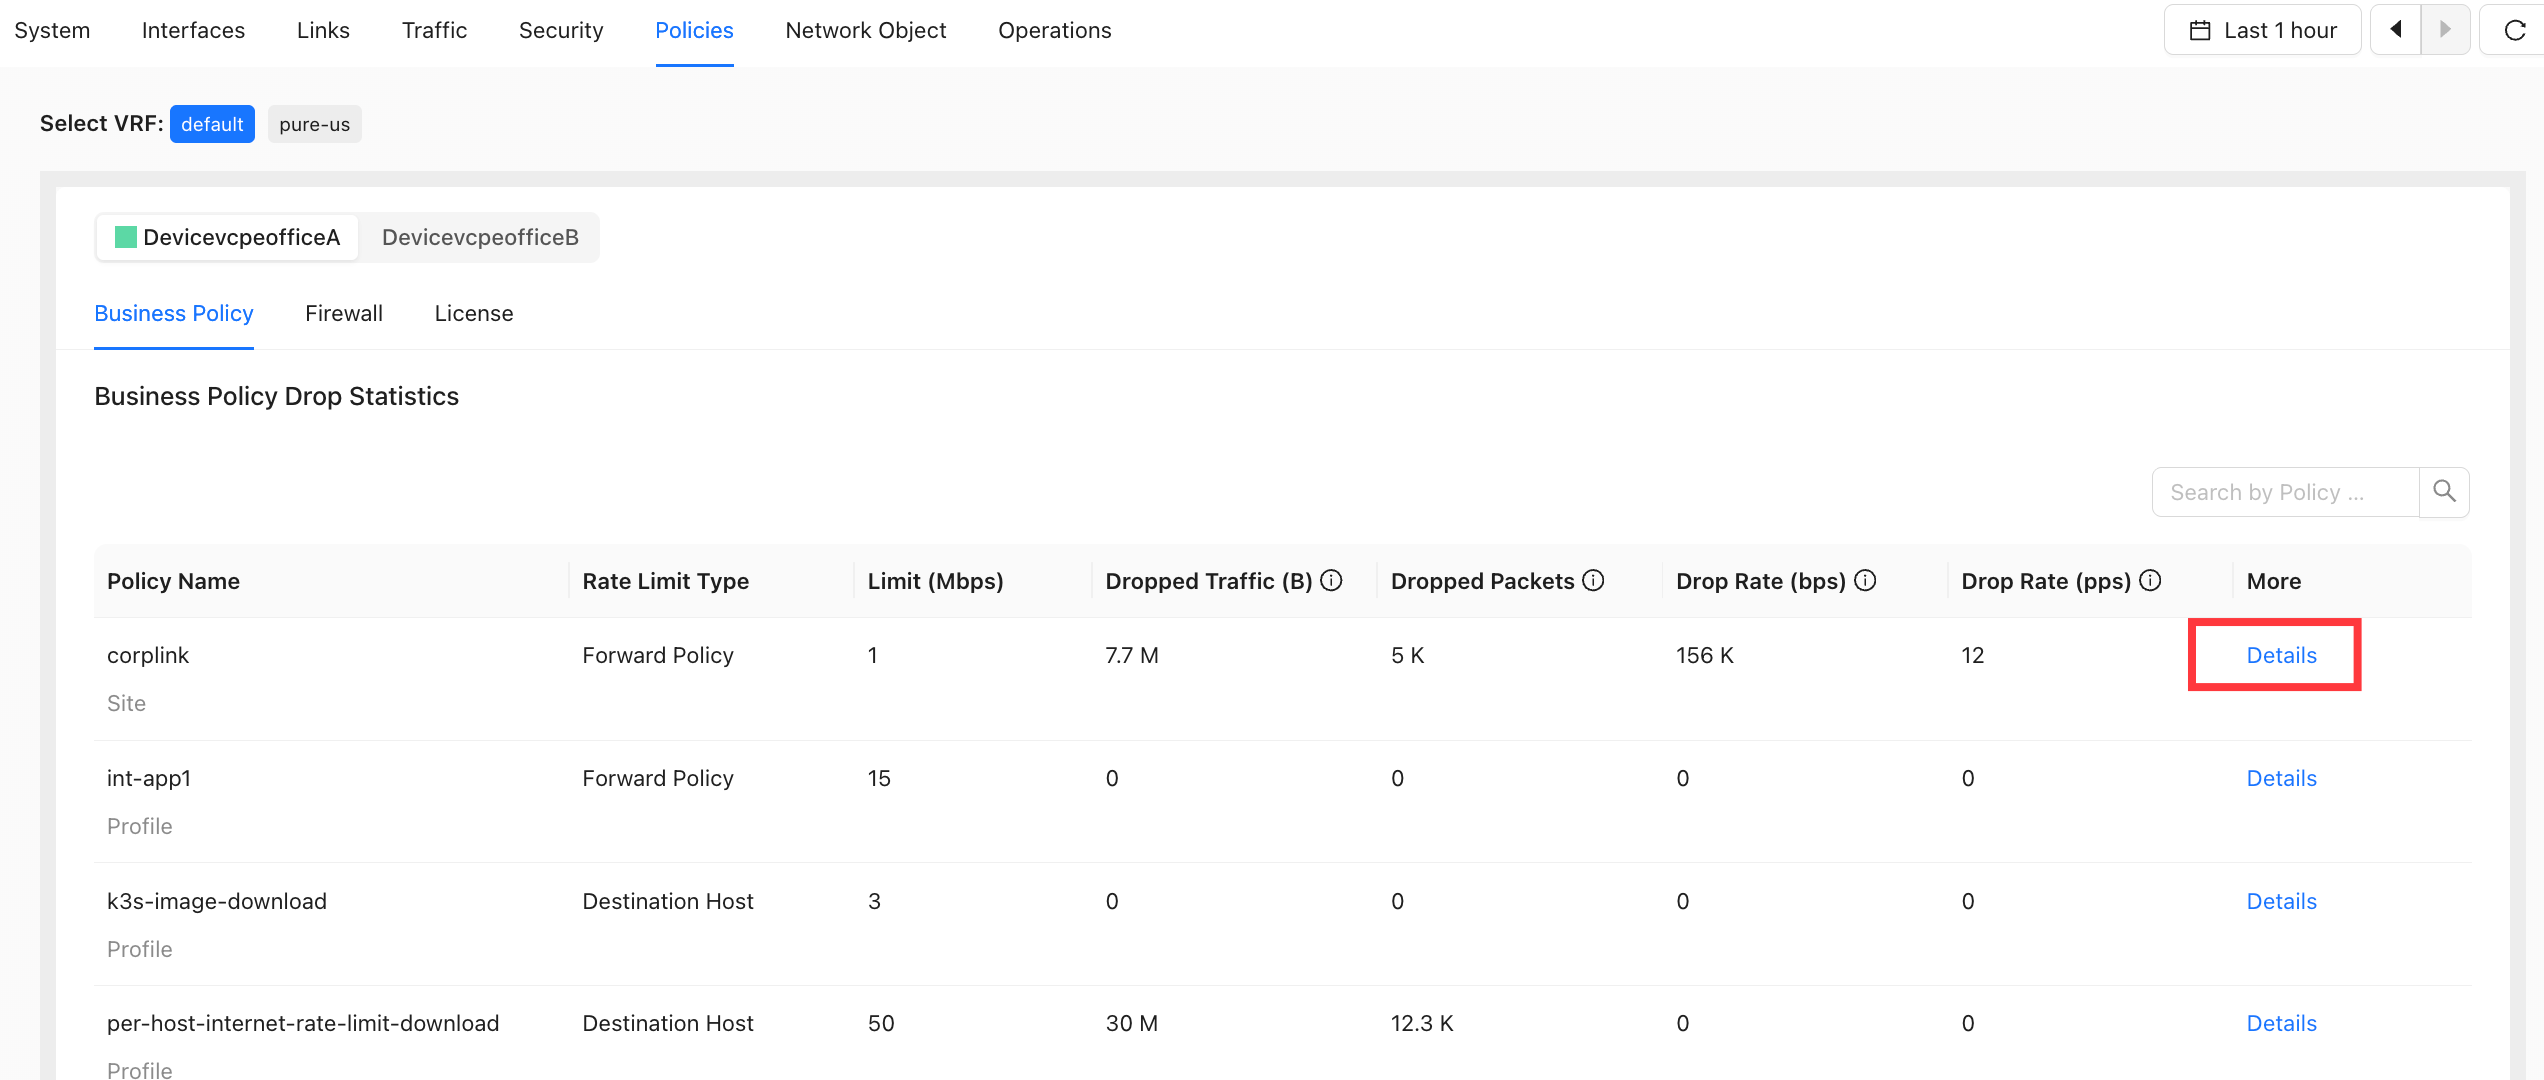
Task: Open the Network Object tab
Action: tap(865, 31)
